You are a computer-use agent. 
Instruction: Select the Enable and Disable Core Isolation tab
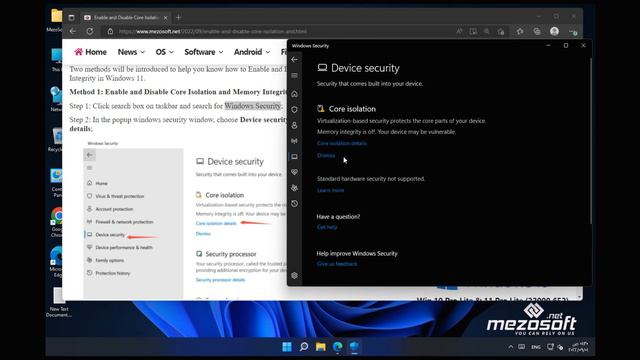tap(125, 18)
